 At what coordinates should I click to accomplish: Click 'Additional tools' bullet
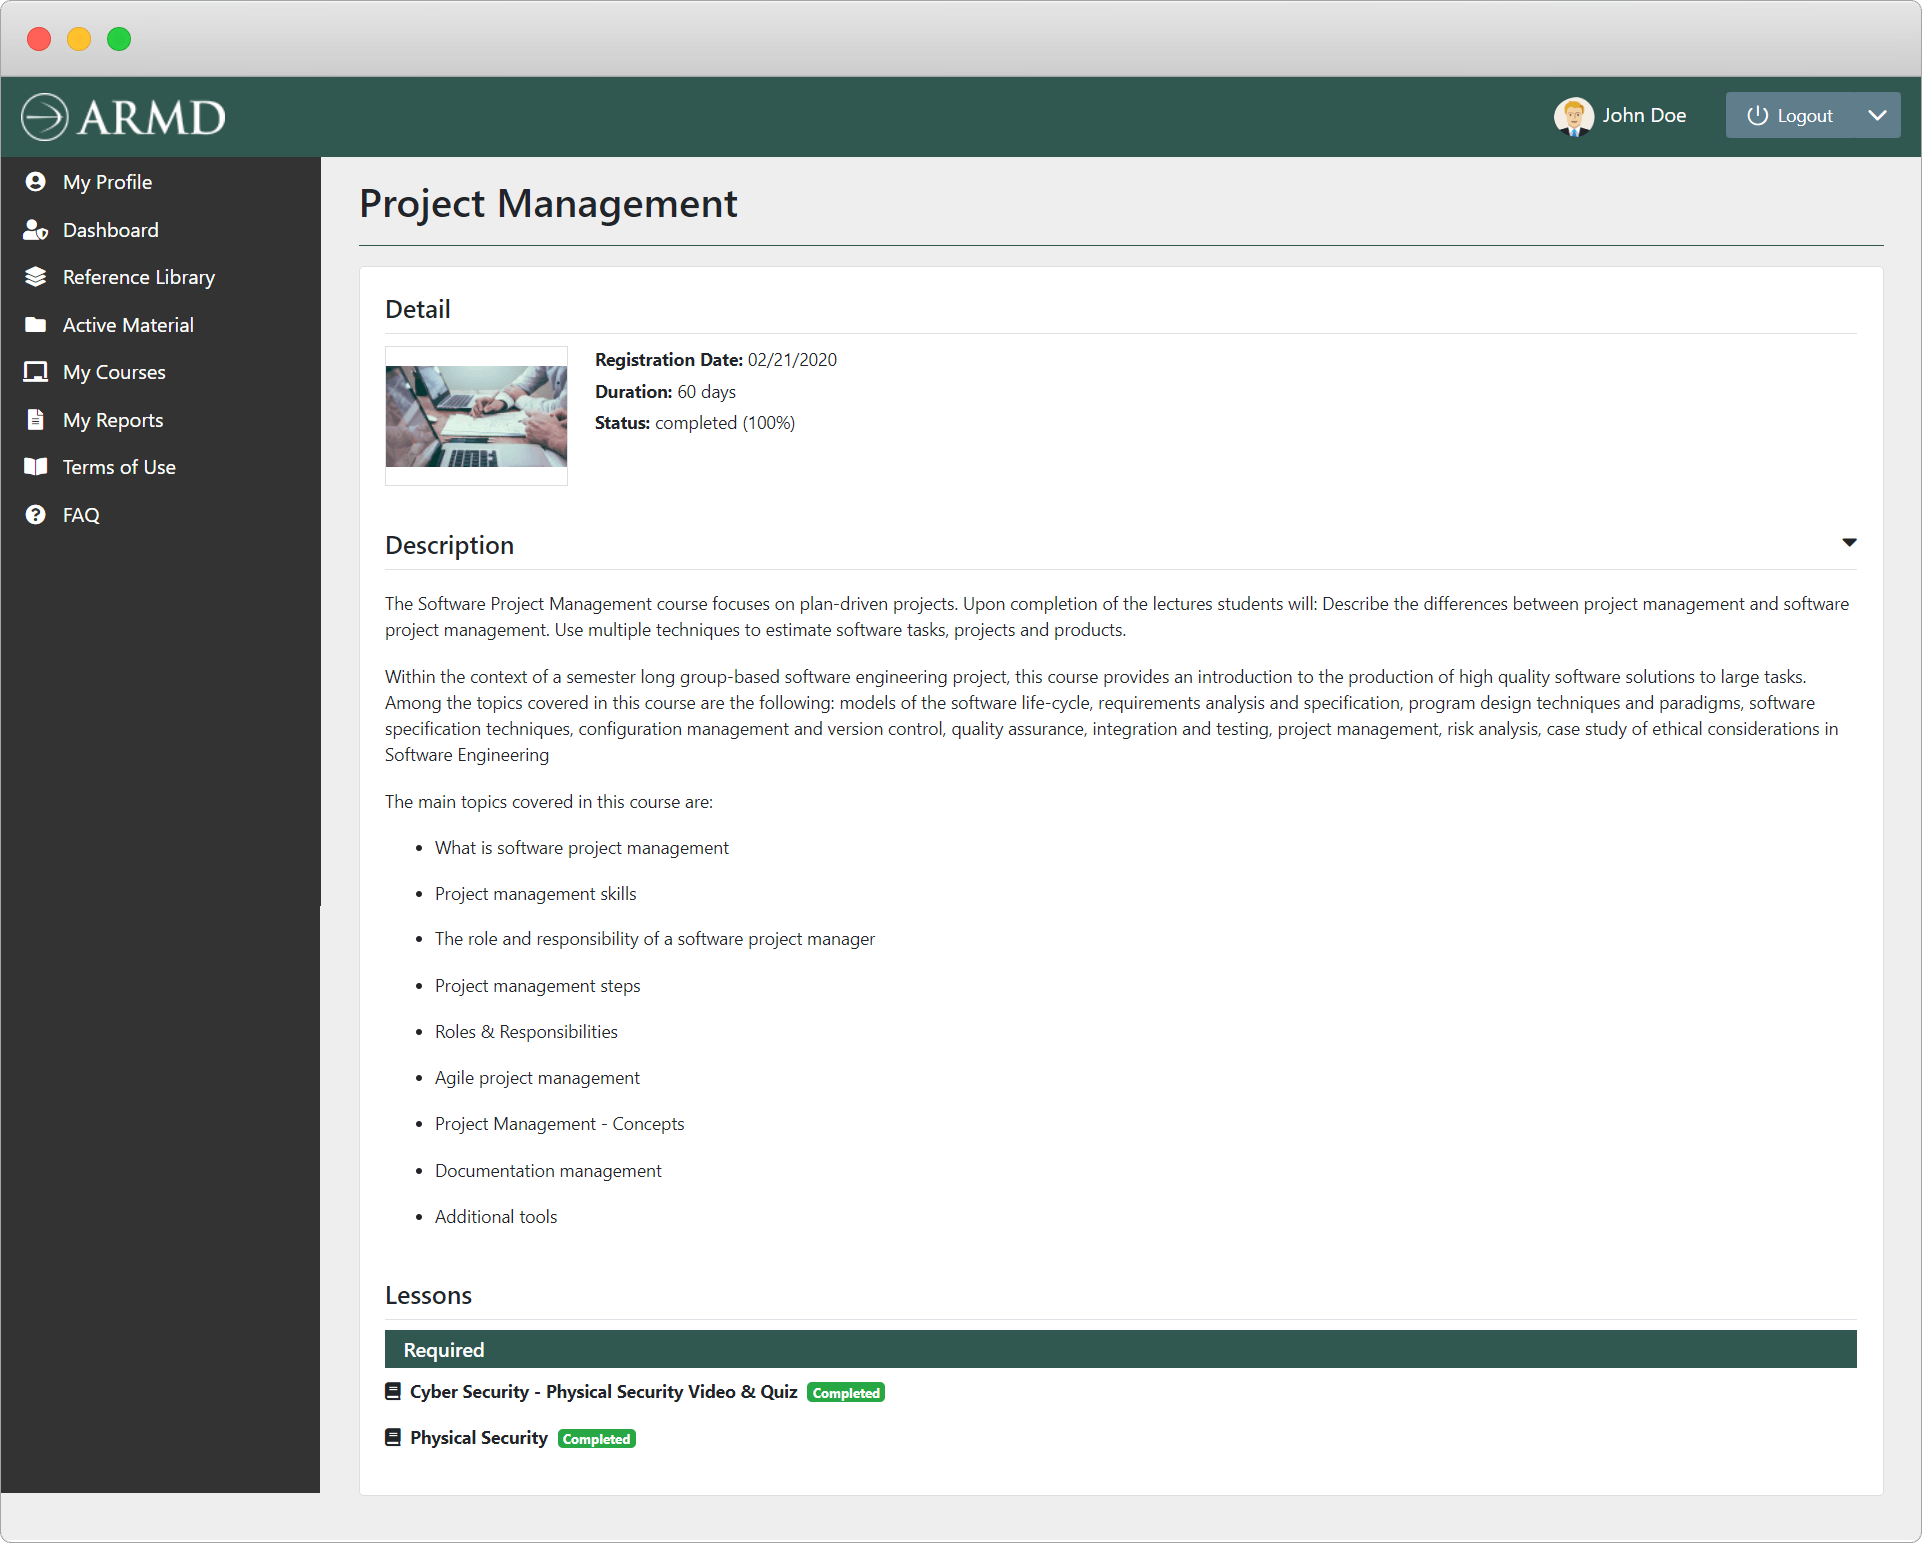click(496, 1217)
